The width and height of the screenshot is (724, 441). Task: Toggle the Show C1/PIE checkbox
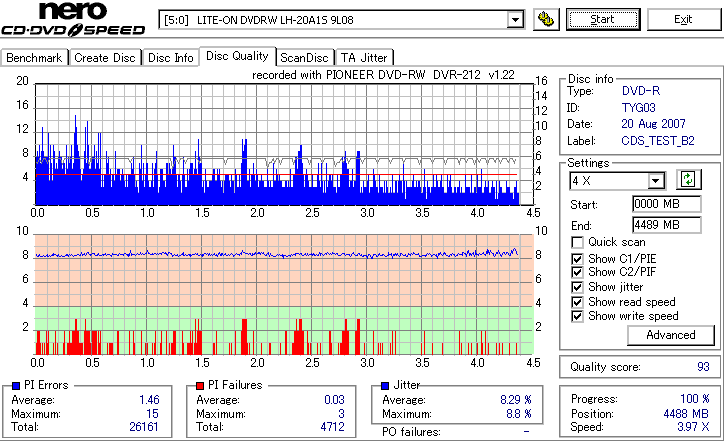[577, 259]
